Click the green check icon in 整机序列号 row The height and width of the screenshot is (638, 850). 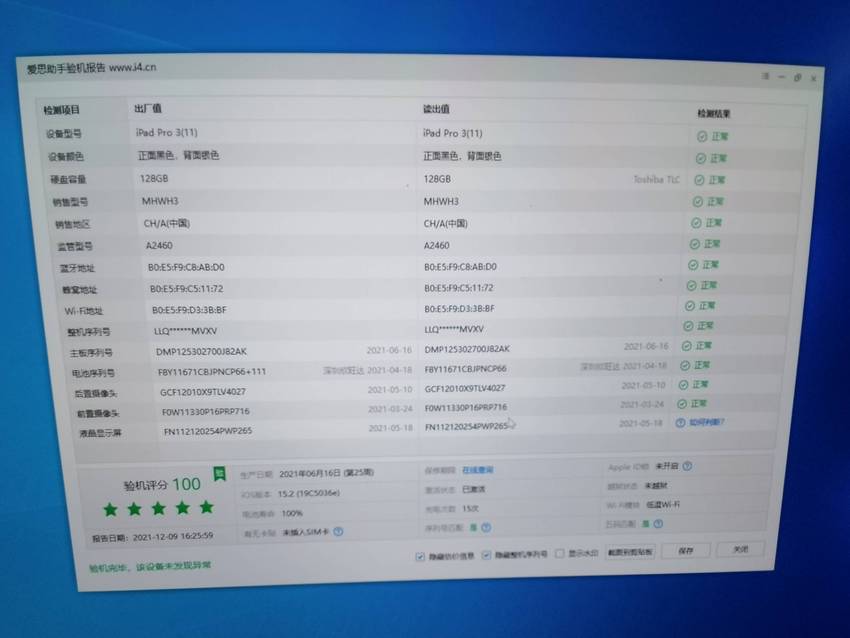(x=688, y=326)
